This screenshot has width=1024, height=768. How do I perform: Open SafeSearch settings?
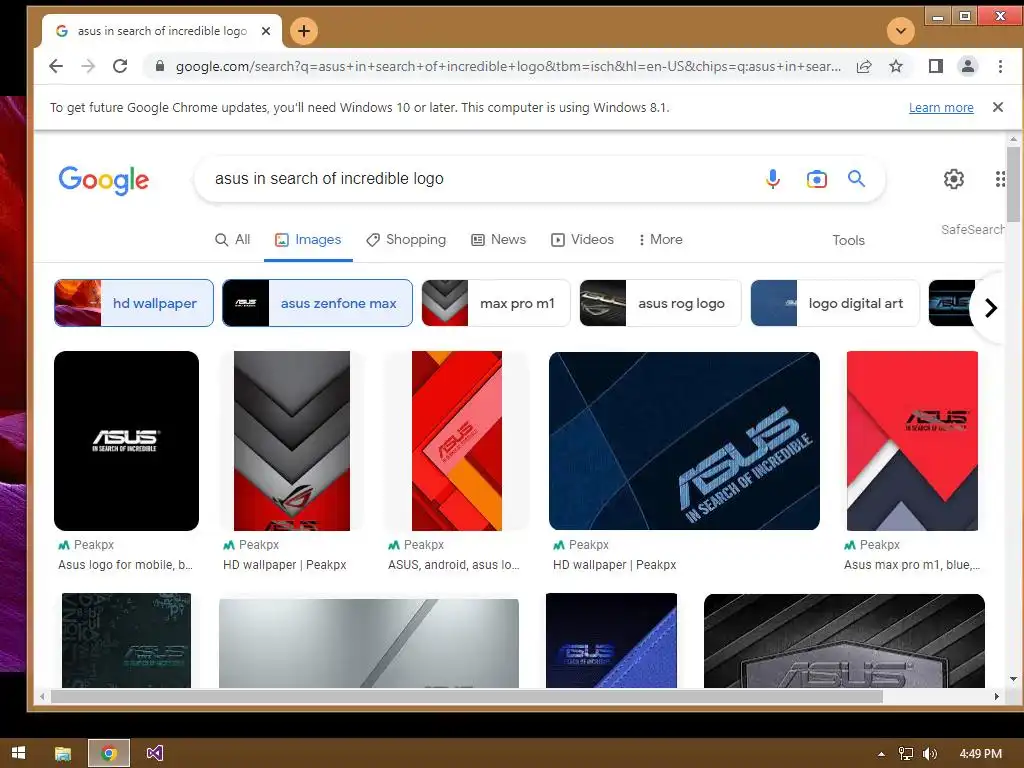972,229
